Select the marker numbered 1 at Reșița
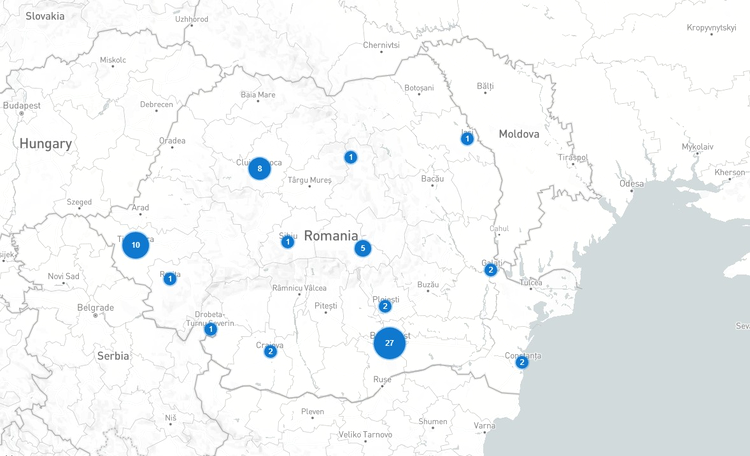 tap(170, 279)
